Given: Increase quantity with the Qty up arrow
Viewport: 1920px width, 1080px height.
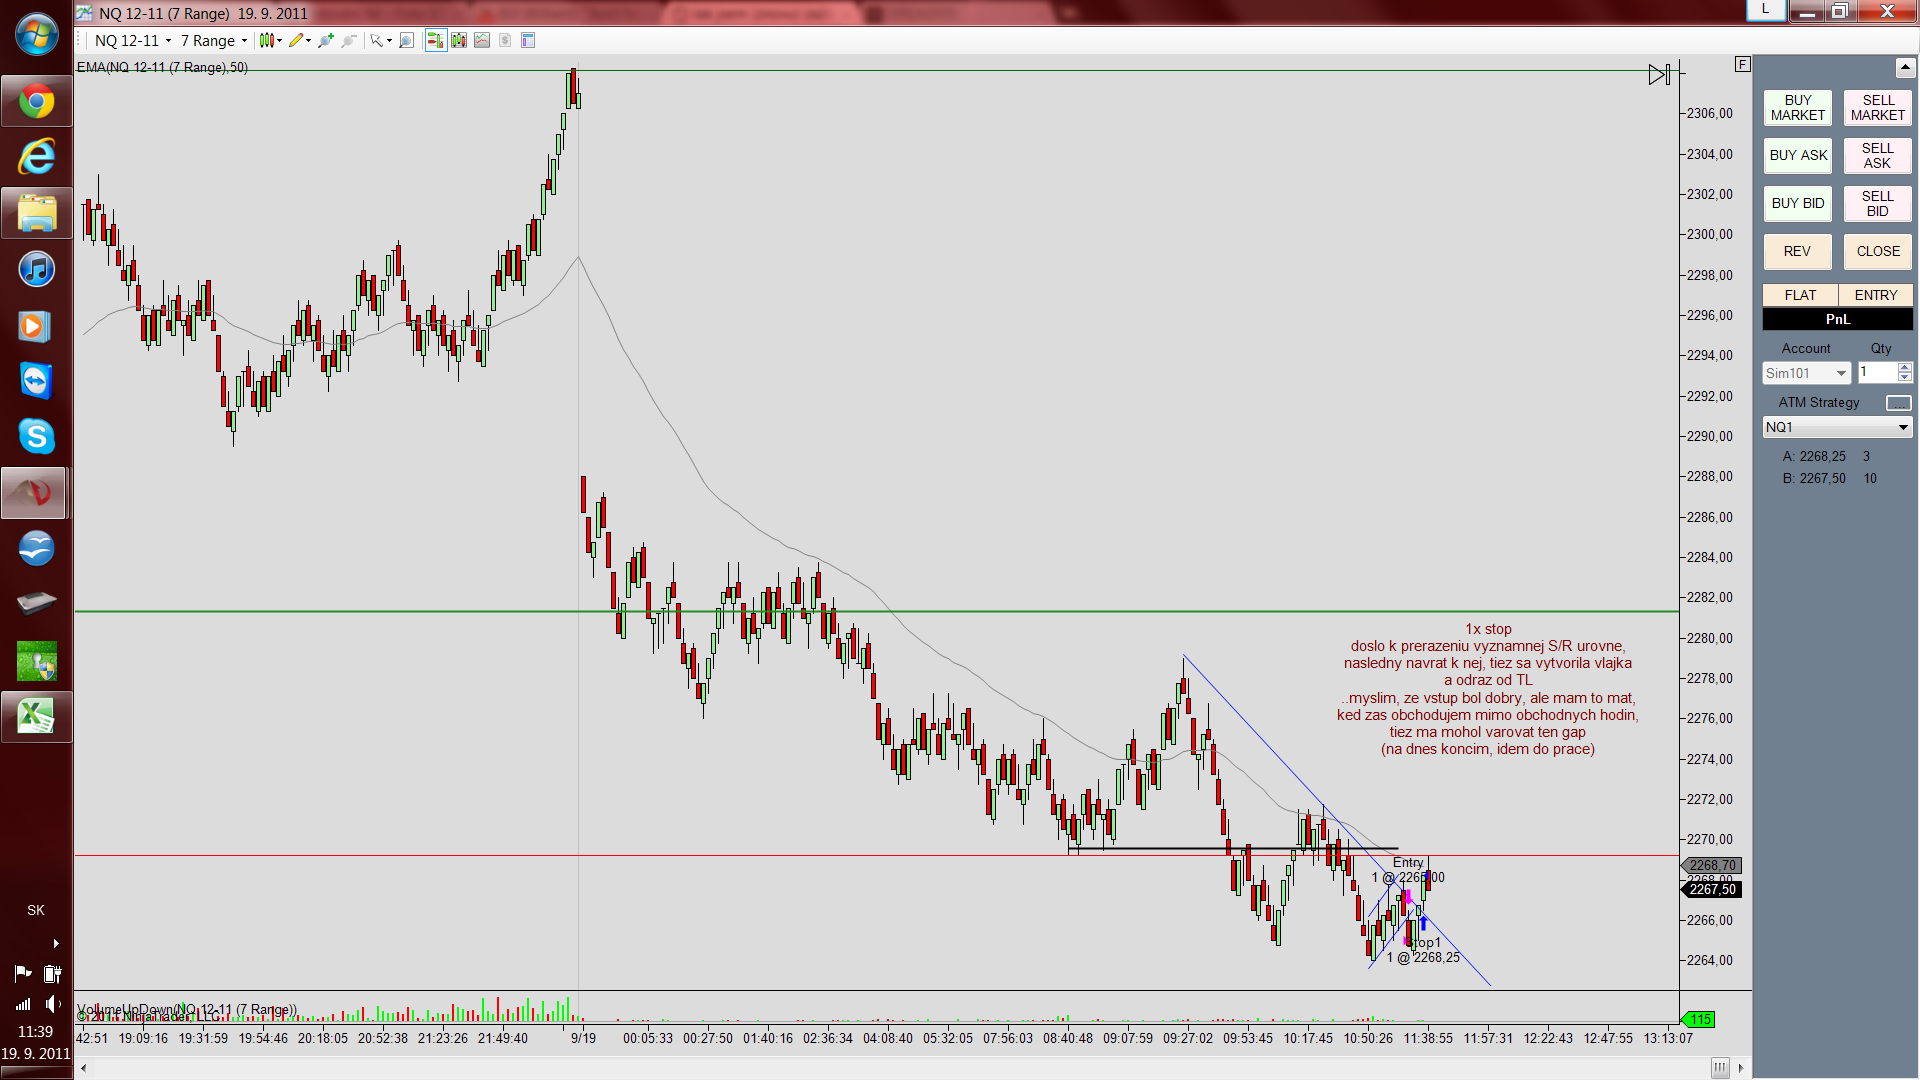Looking at the screenshot, I should click(1905, 367).
